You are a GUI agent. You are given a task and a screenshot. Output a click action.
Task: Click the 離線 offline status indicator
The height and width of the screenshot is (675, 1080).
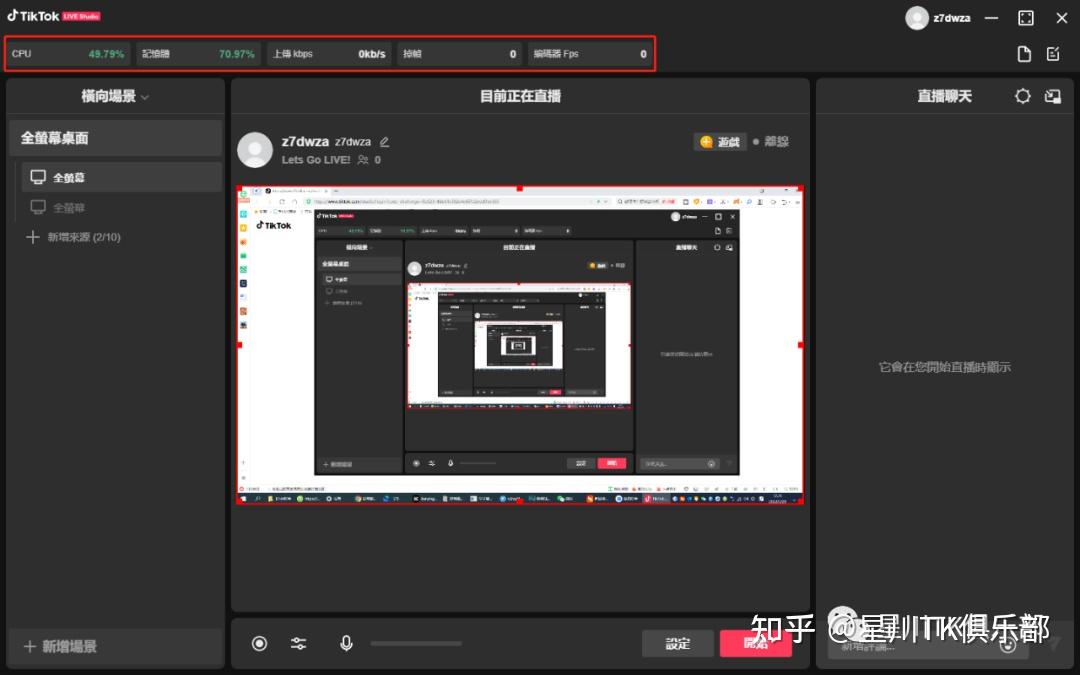coord(771,142)
